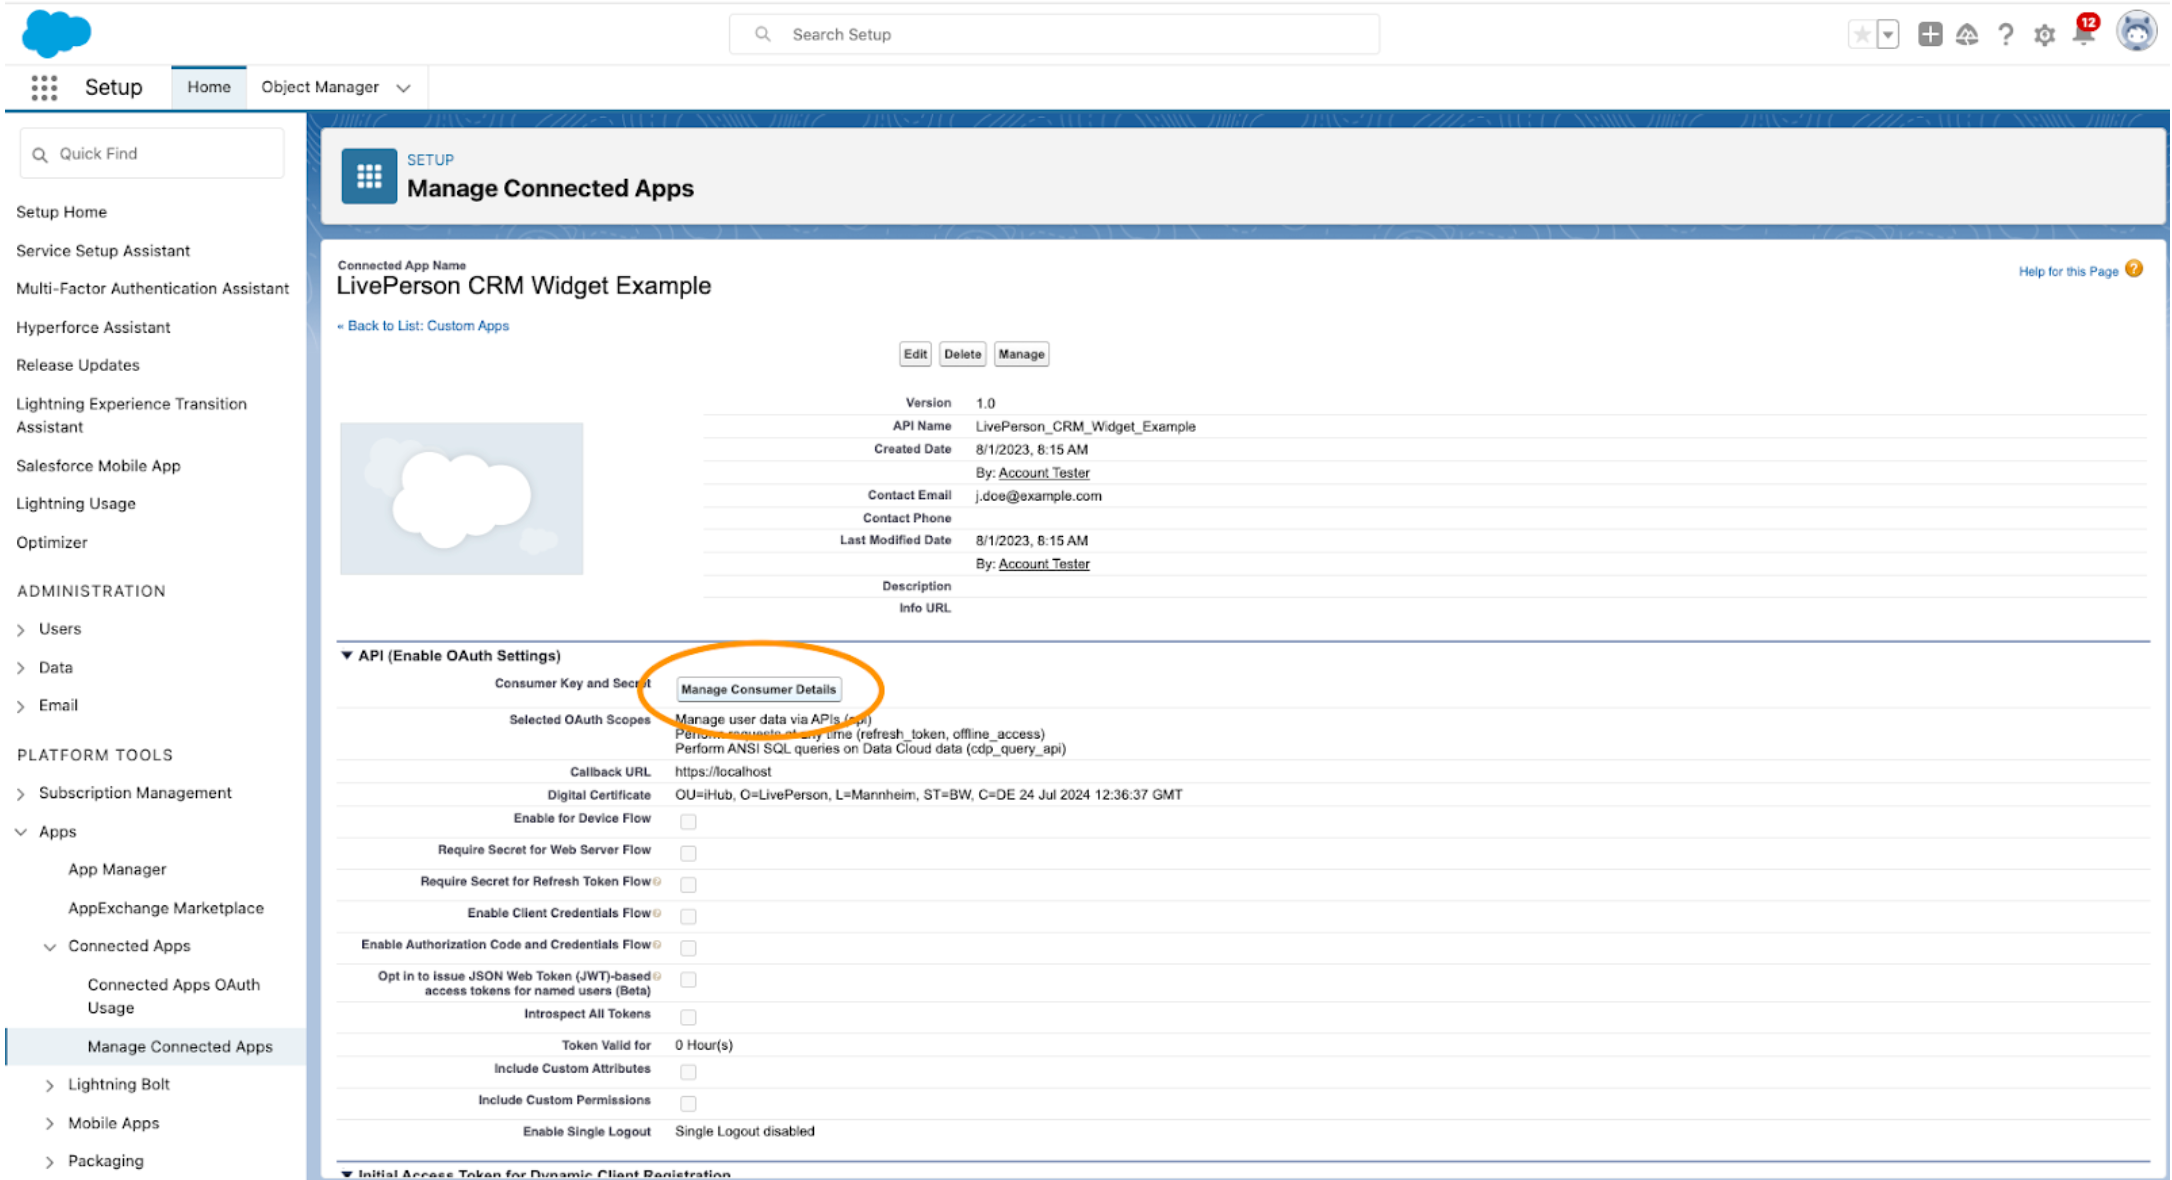Screen dimensions: 2172x1180
Task: Click the Trailhead guidance icon
Action: [1967, 35]
